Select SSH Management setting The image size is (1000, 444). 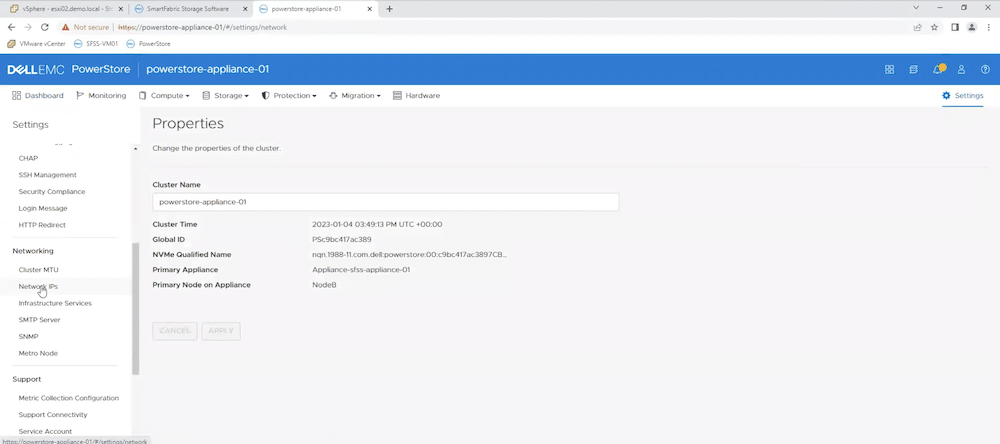click(47, 175)
